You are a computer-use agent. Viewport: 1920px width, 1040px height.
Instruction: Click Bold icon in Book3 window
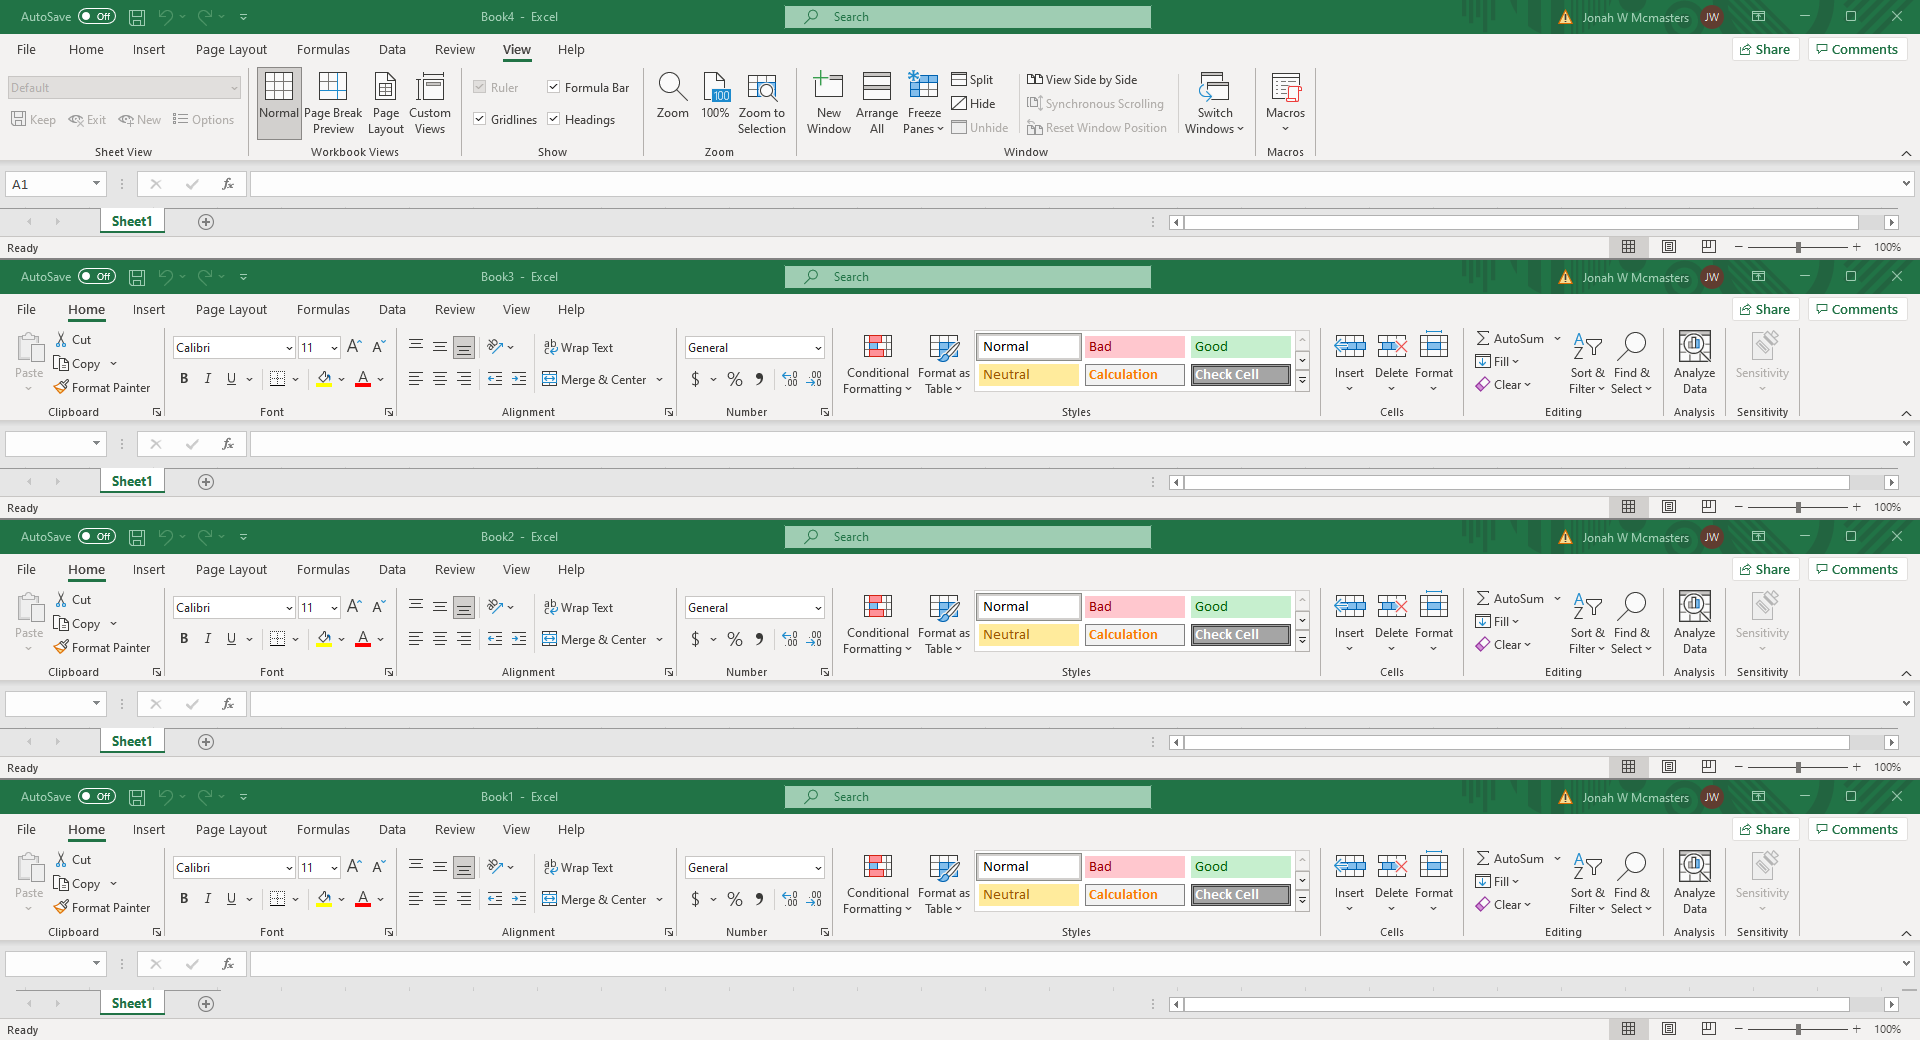pyautogui.click(x=184, y=379)
